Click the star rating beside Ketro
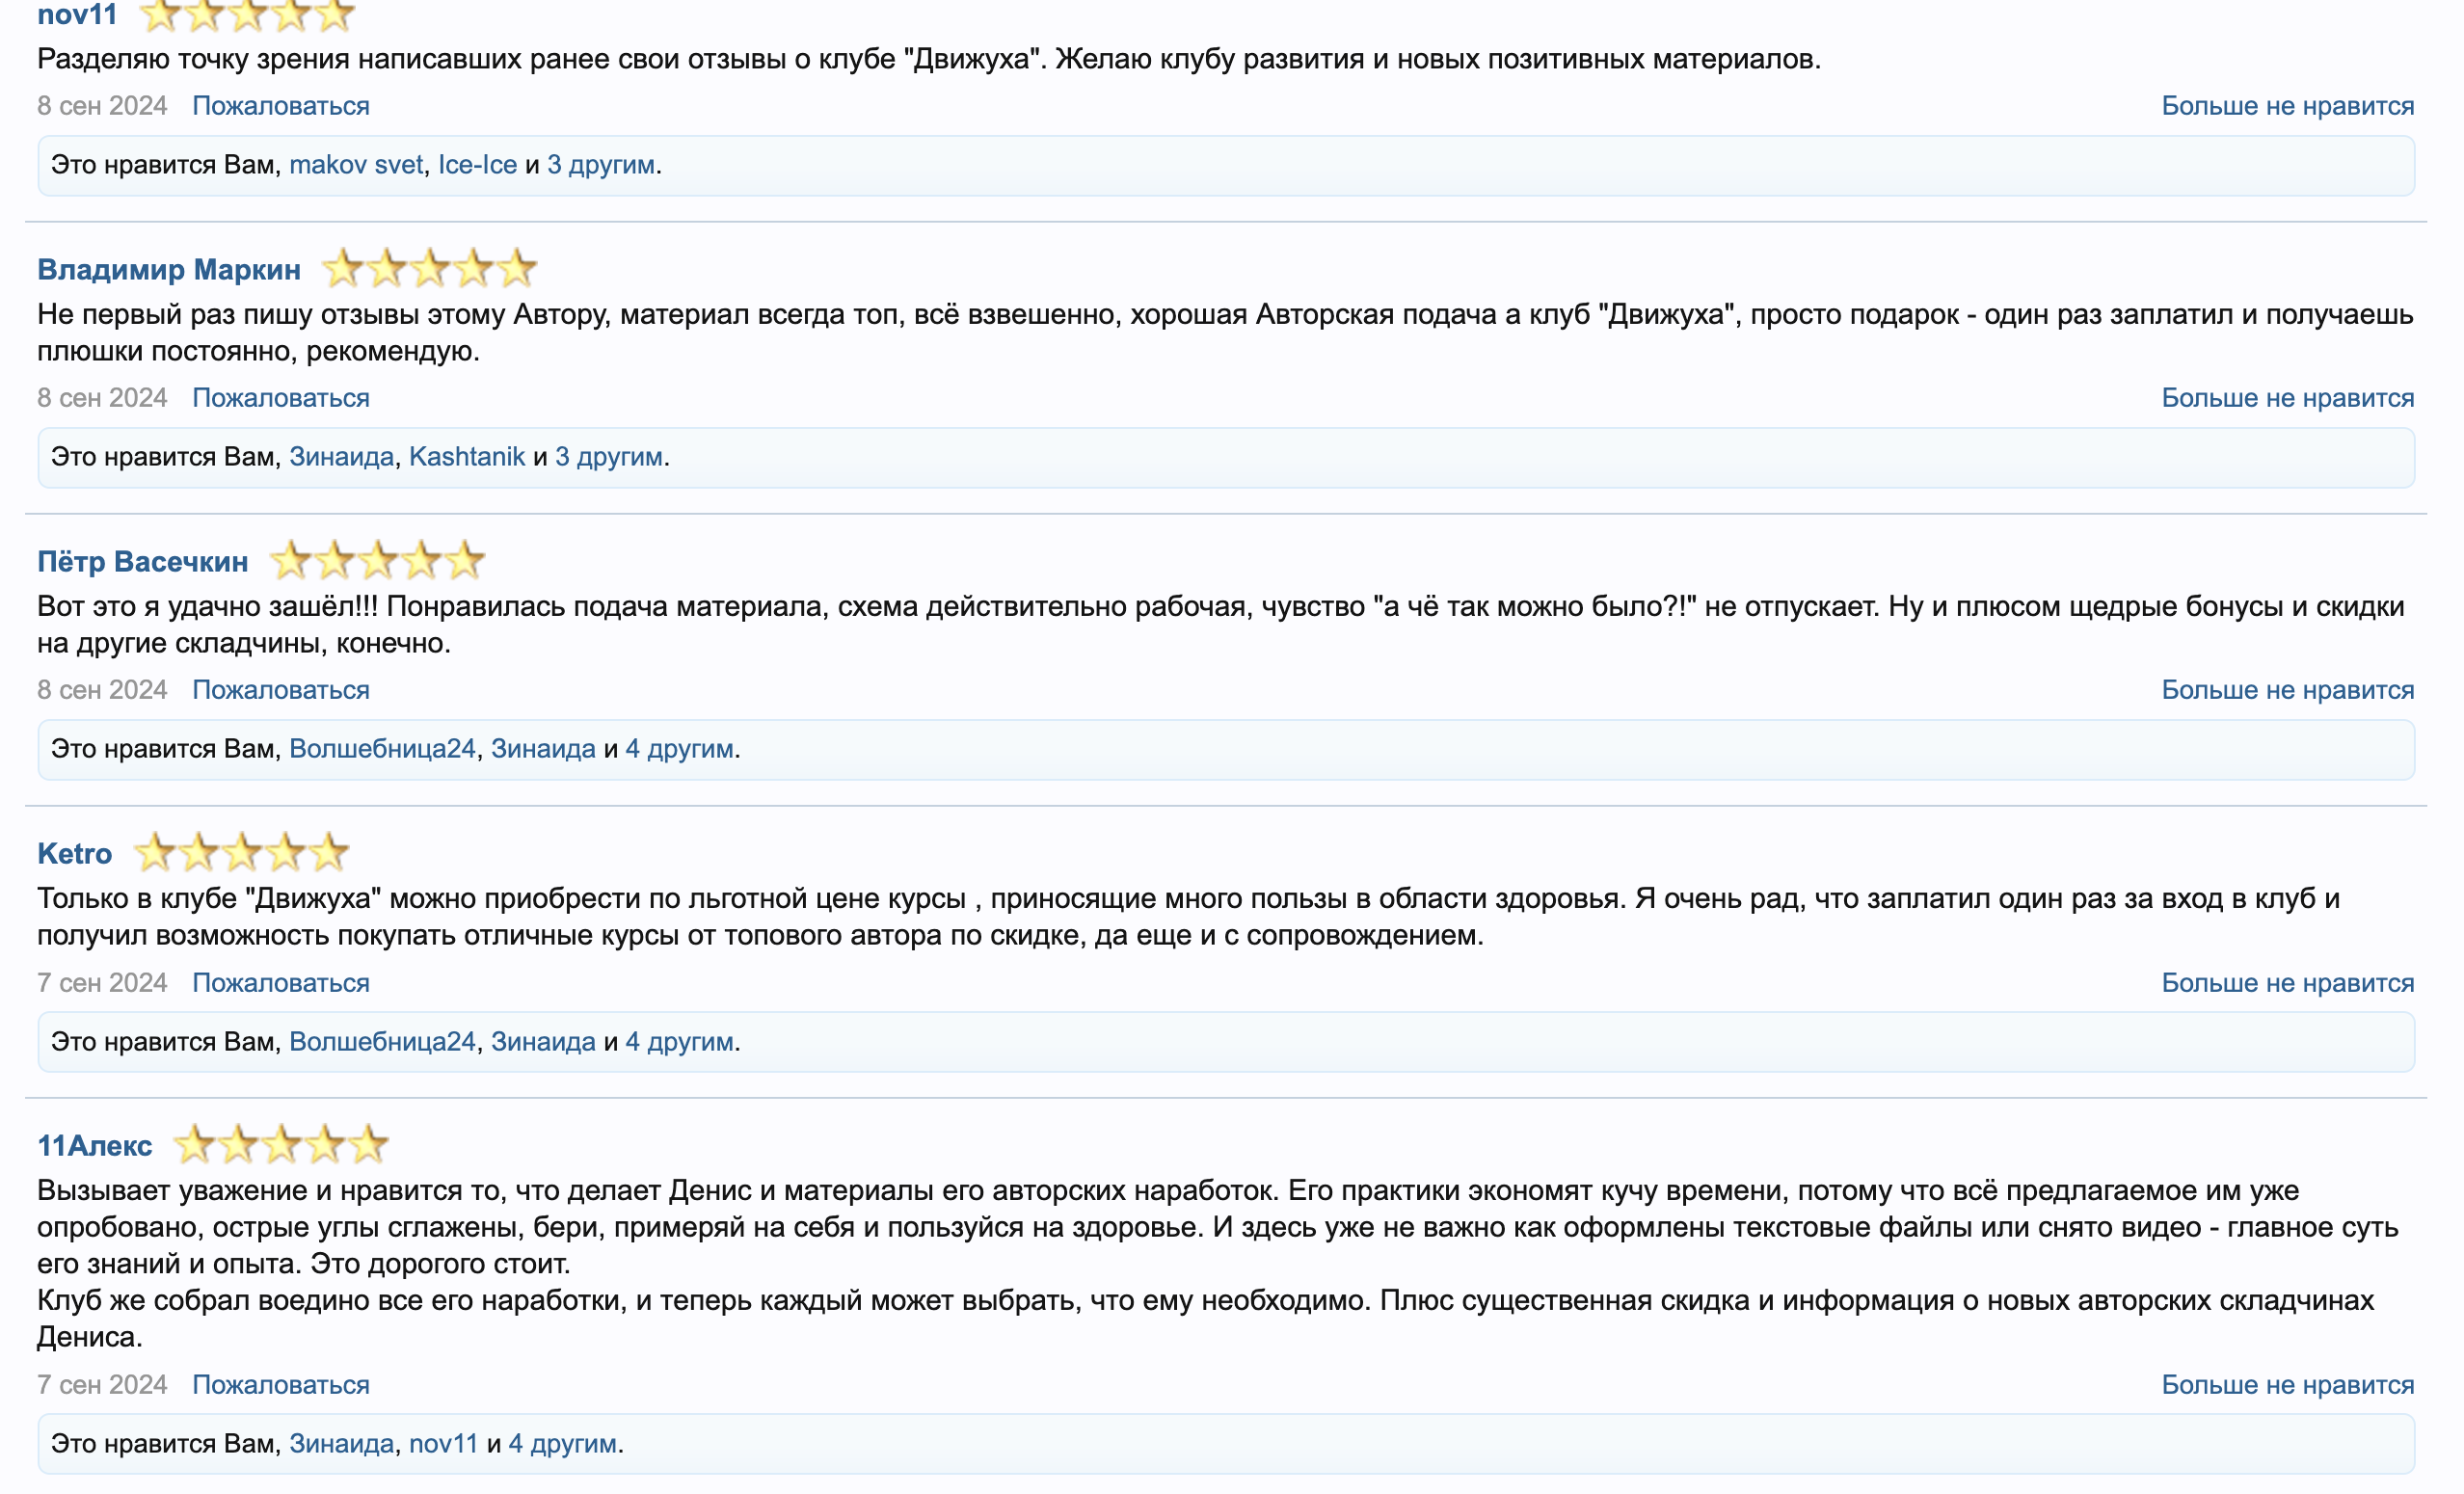 click(241, 853)
